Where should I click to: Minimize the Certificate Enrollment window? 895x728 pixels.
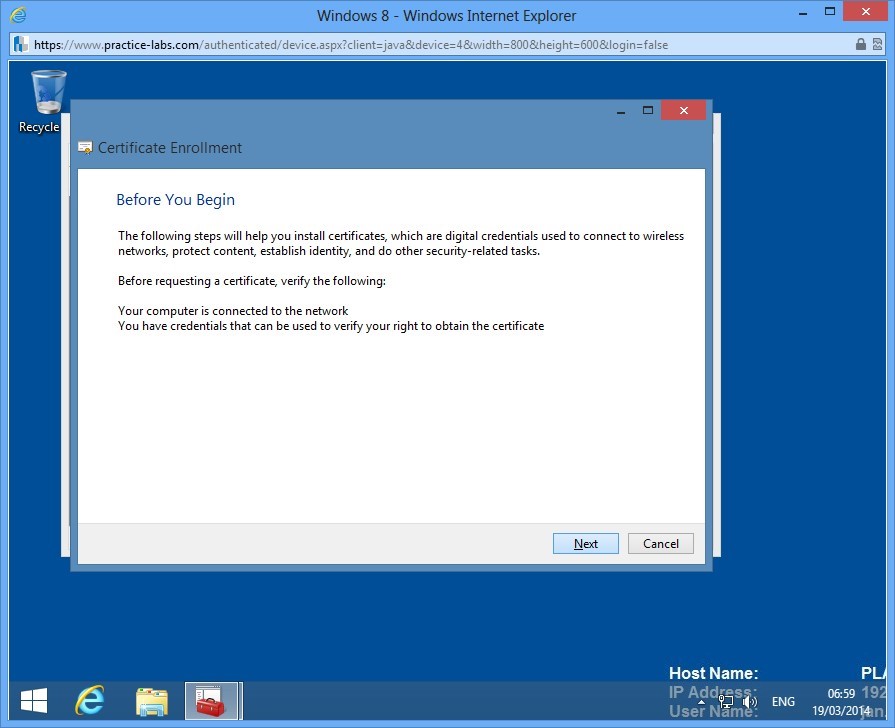(x=621, y=110)
